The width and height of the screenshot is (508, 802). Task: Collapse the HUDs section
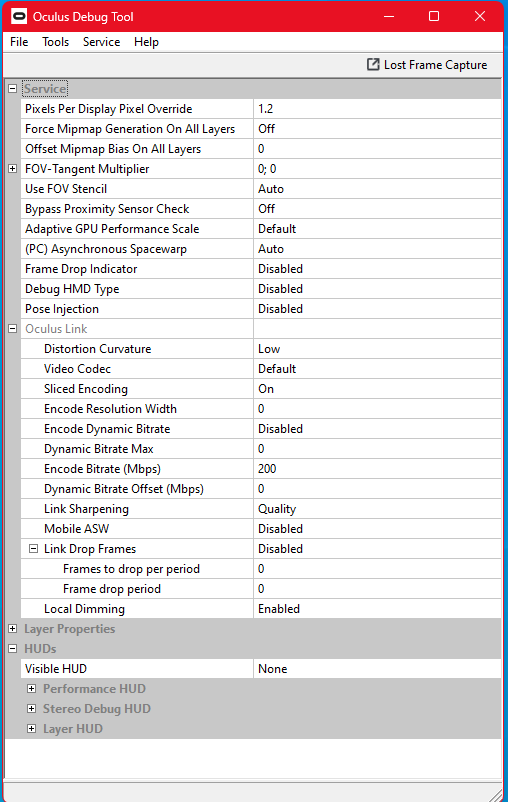13,648
